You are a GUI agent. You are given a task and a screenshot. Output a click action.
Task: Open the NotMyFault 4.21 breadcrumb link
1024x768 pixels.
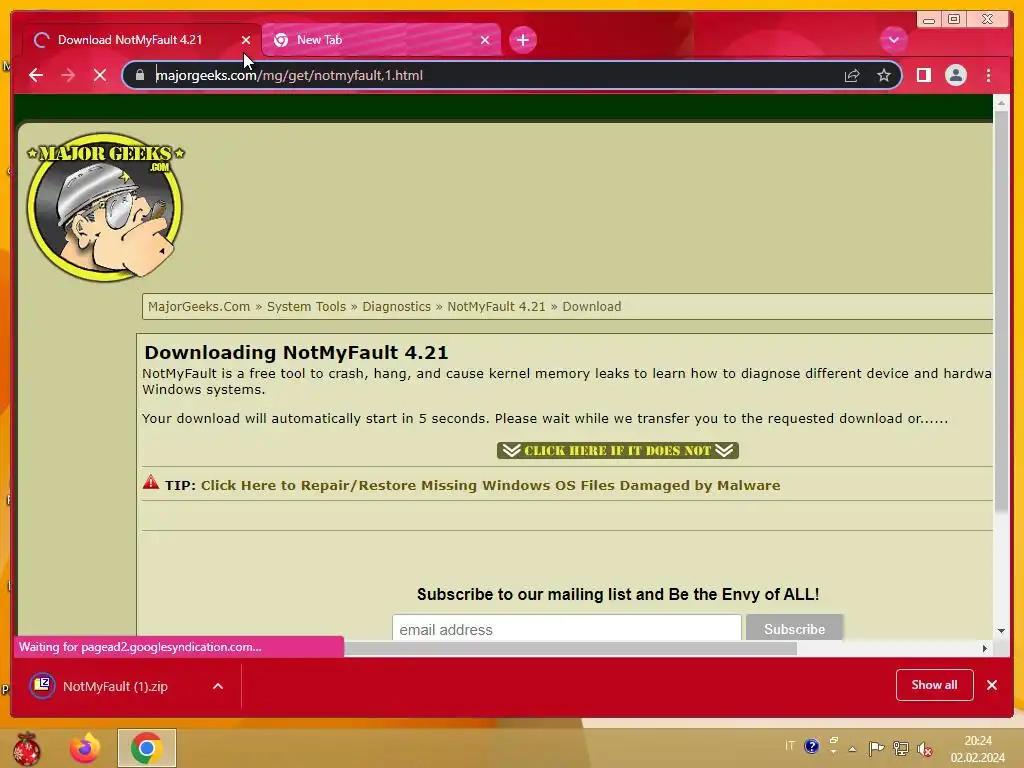click(496, 306)
